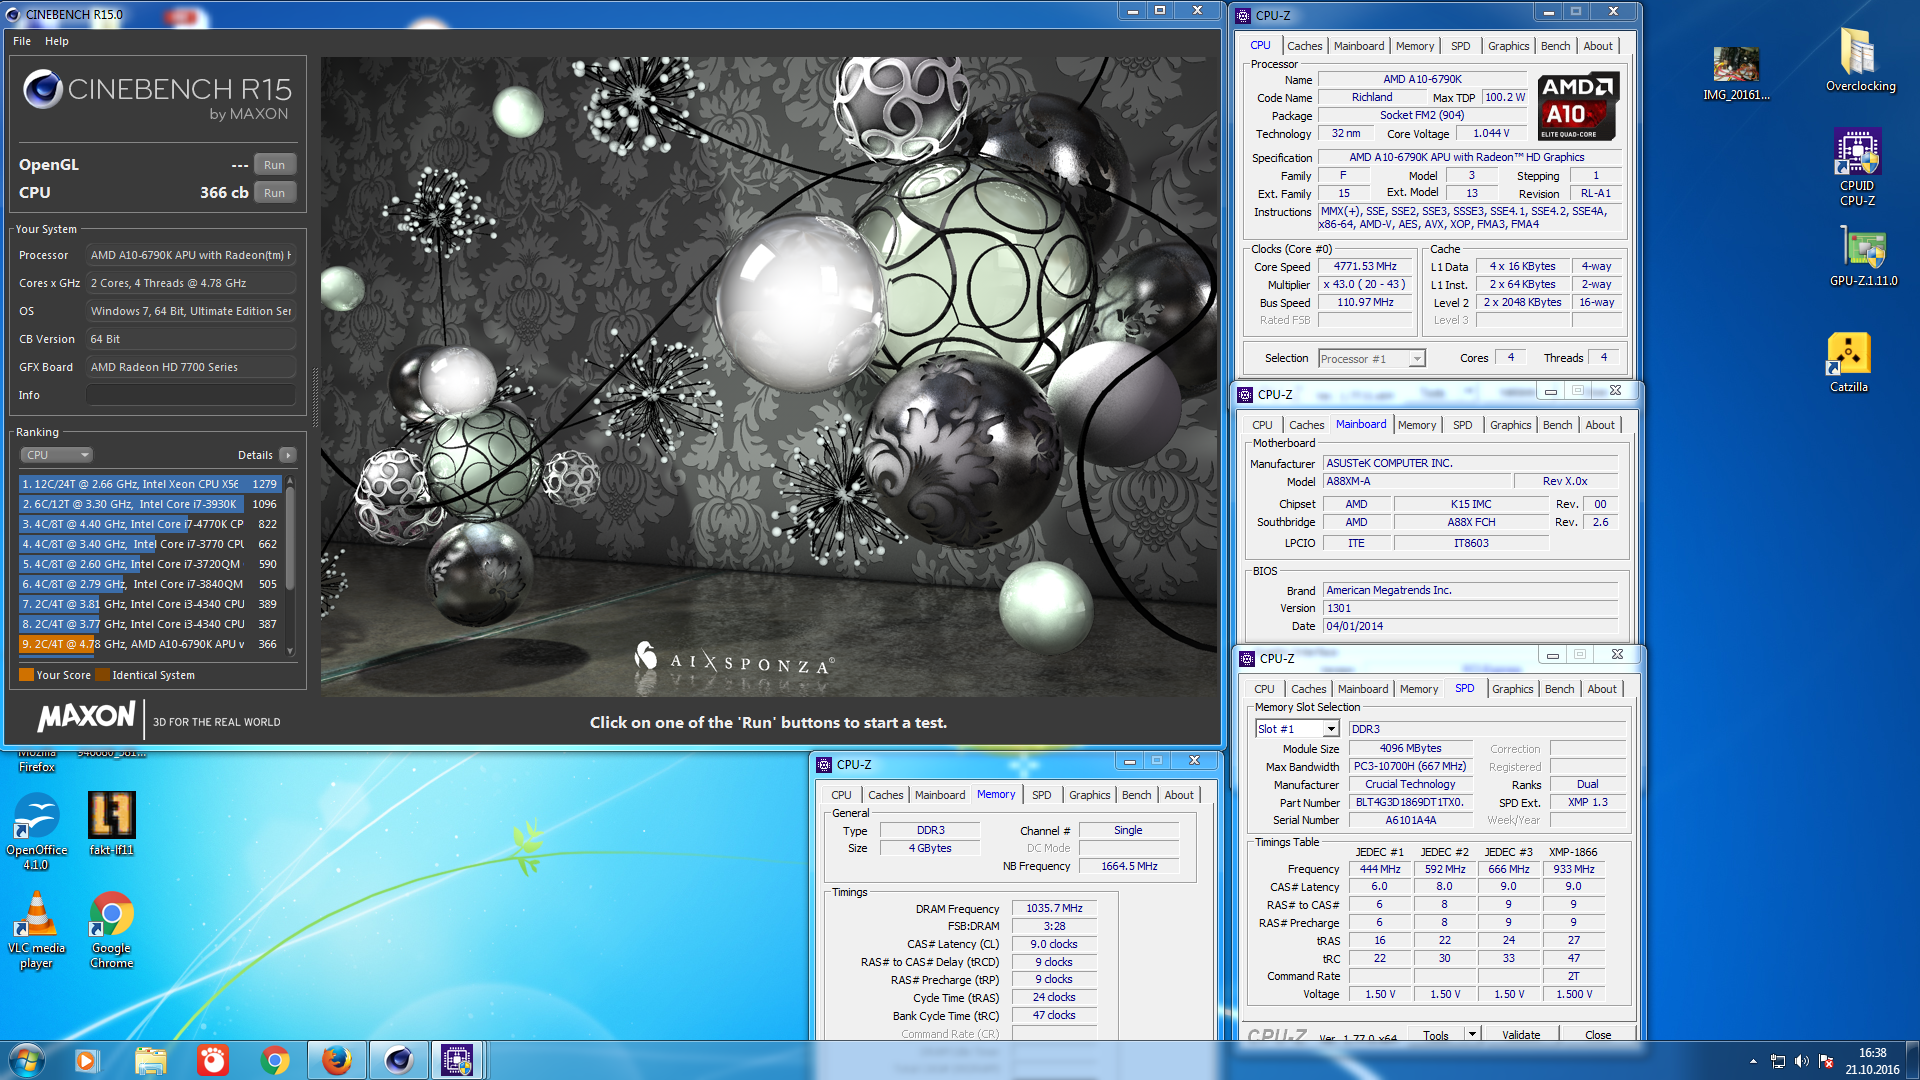
Task: Click the DRAM Frequency value 1035.7 MHz
Action: pyautogui.click(x=1054, y=909)
